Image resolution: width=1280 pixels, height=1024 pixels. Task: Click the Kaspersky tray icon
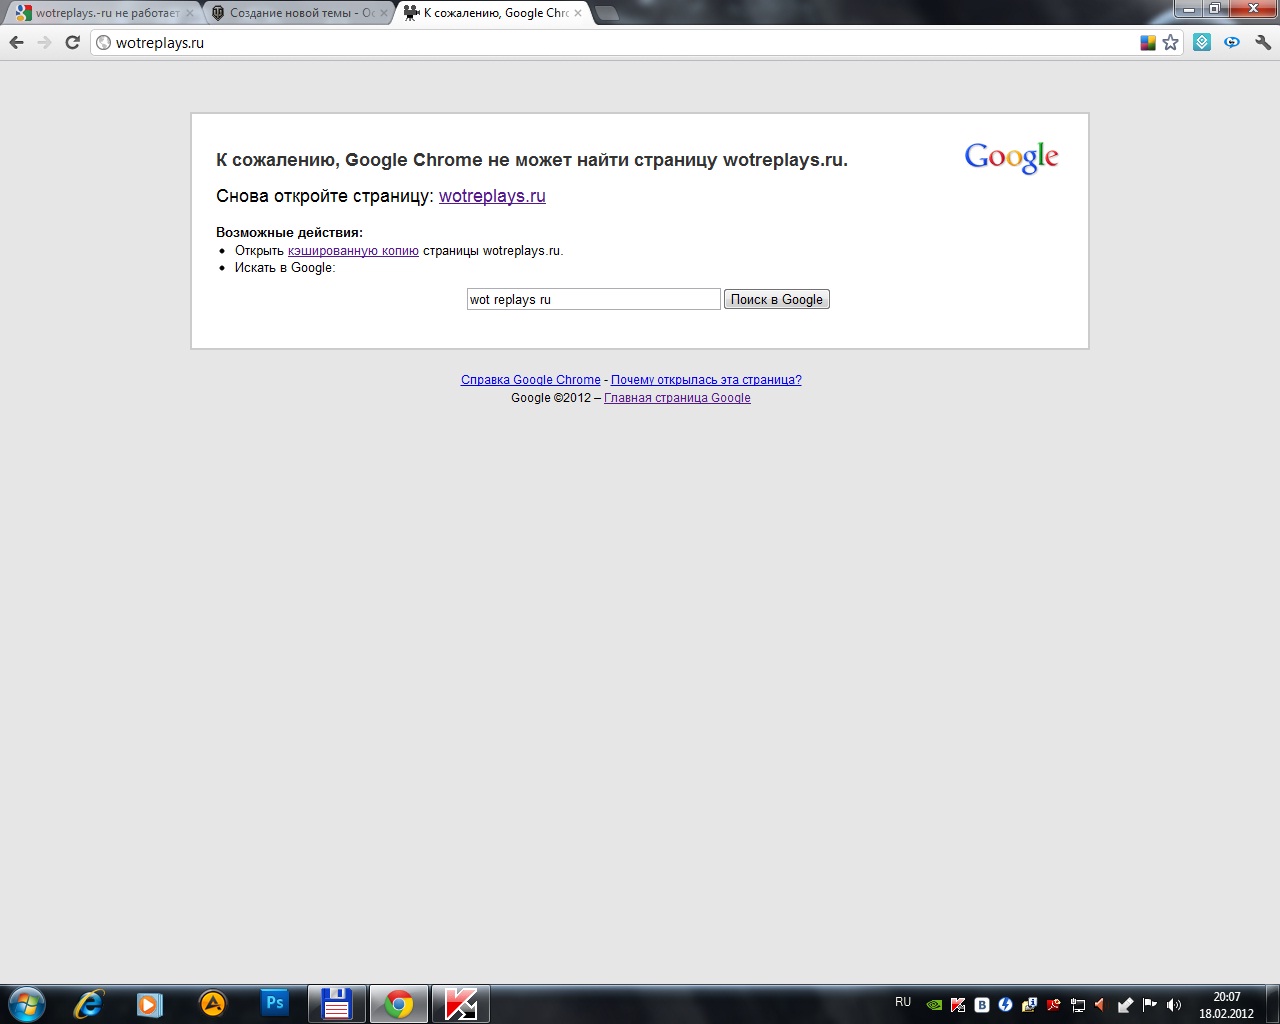coord(958,1005)
